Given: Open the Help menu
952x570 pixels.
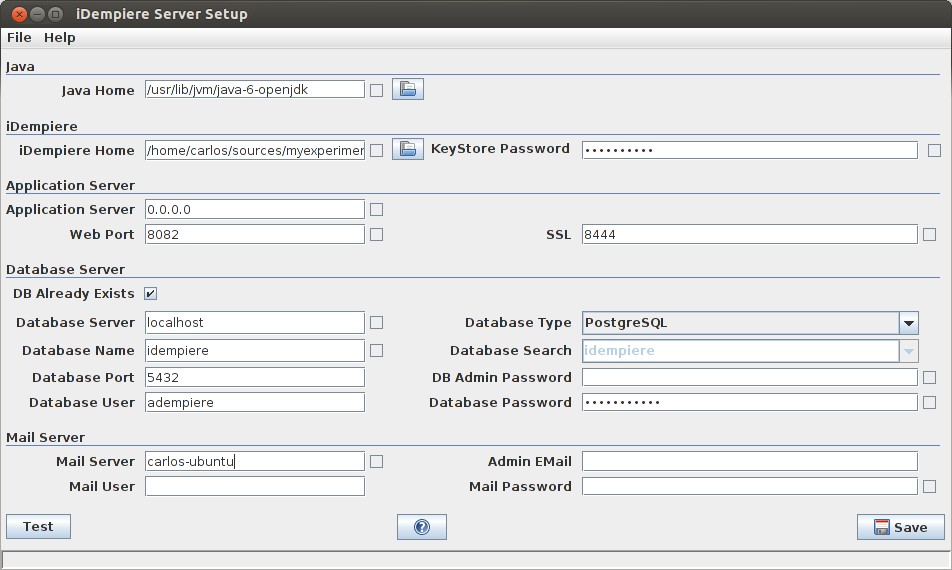Looking at the screenshot, I should [60, 38].
